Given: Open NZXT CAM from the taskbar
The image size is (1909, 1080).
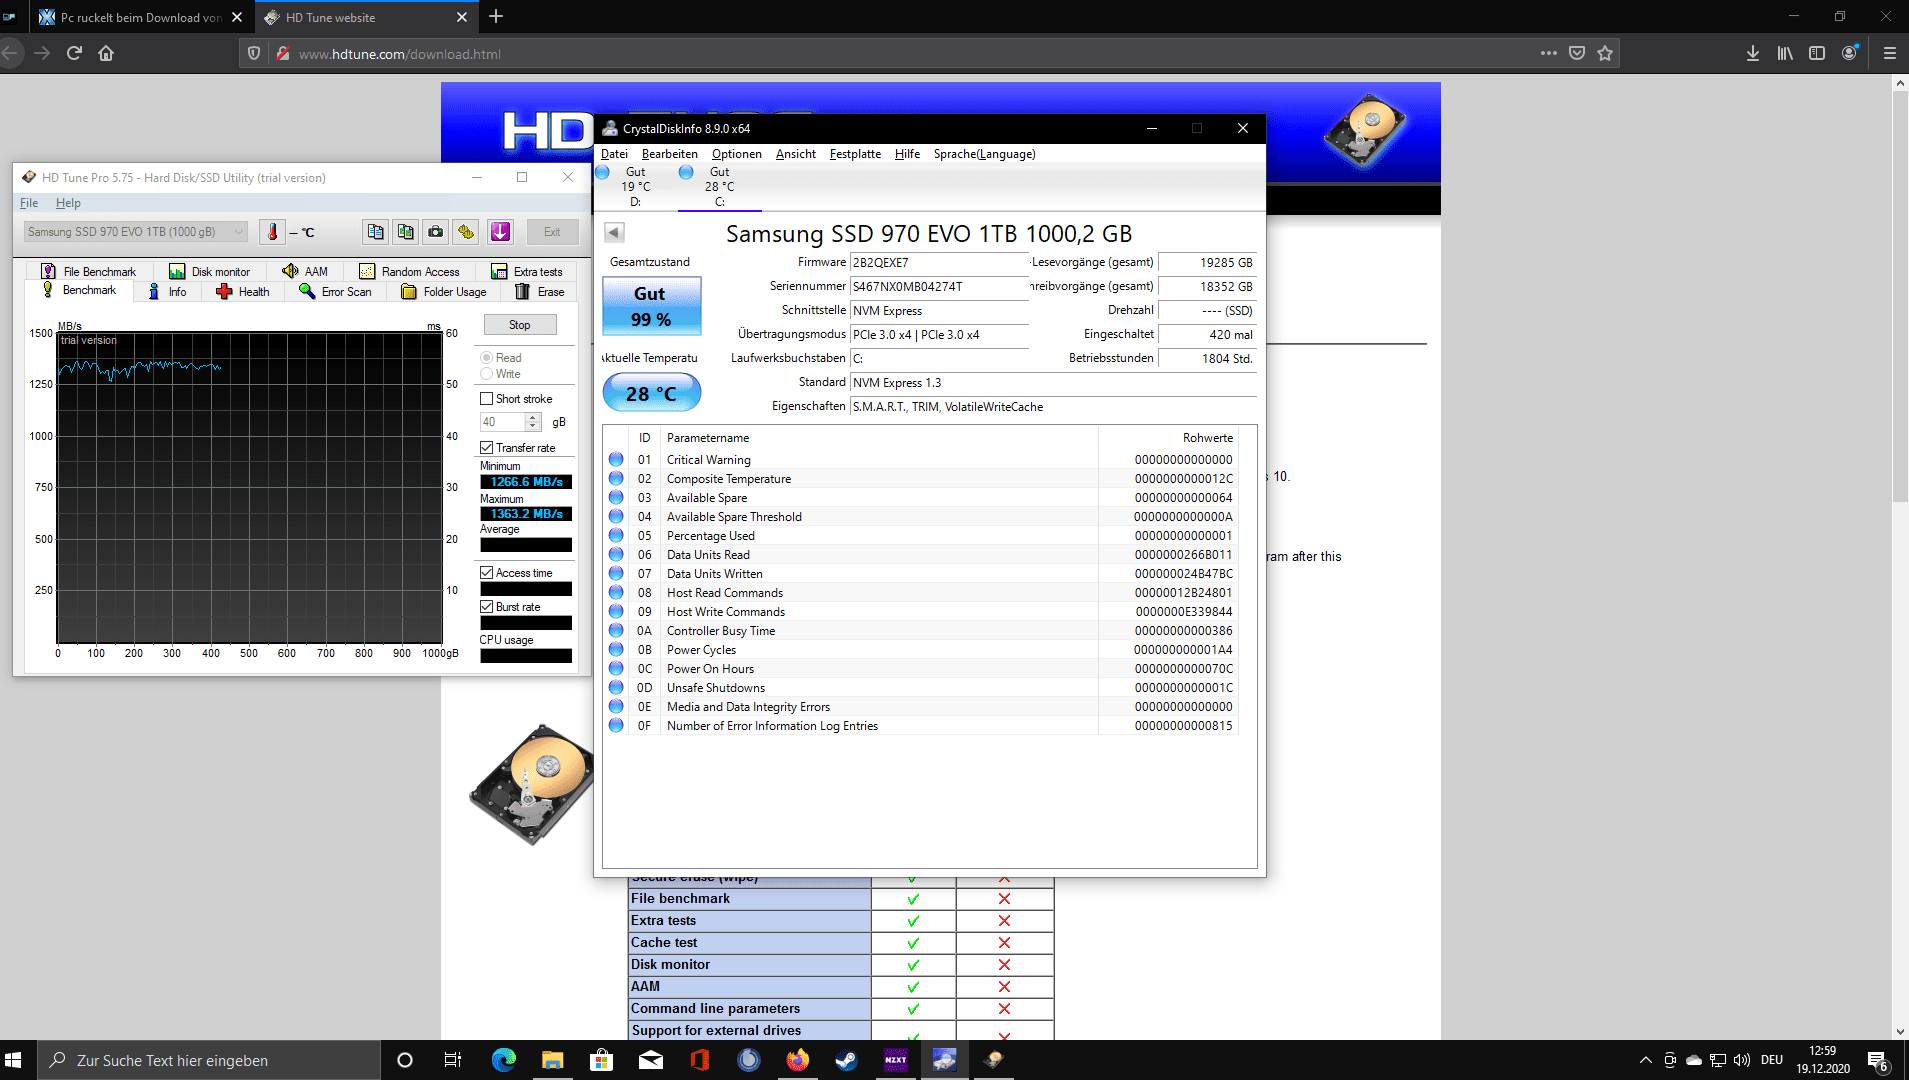Looking at the screenshot, I should pyautogui.click(x=895, y=1060).
